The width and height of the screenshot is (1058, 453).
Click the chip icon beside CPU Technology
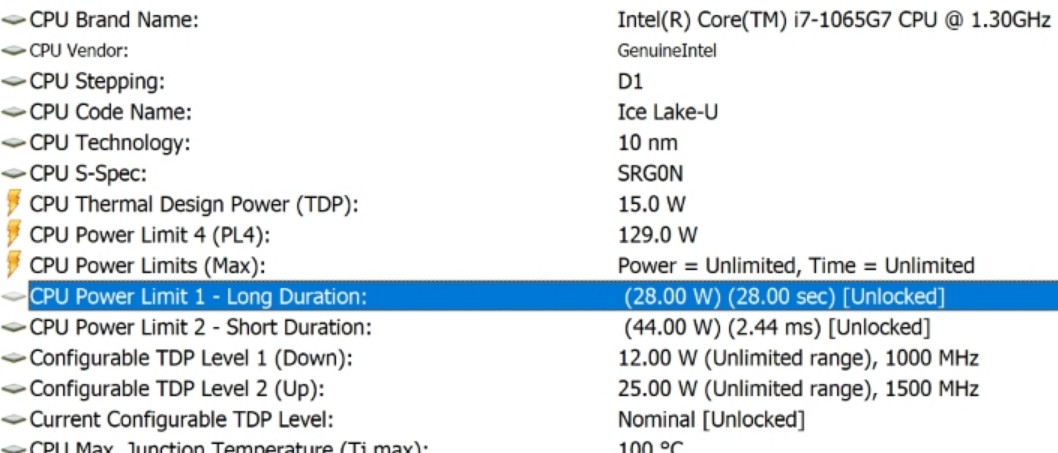[13, 144]
